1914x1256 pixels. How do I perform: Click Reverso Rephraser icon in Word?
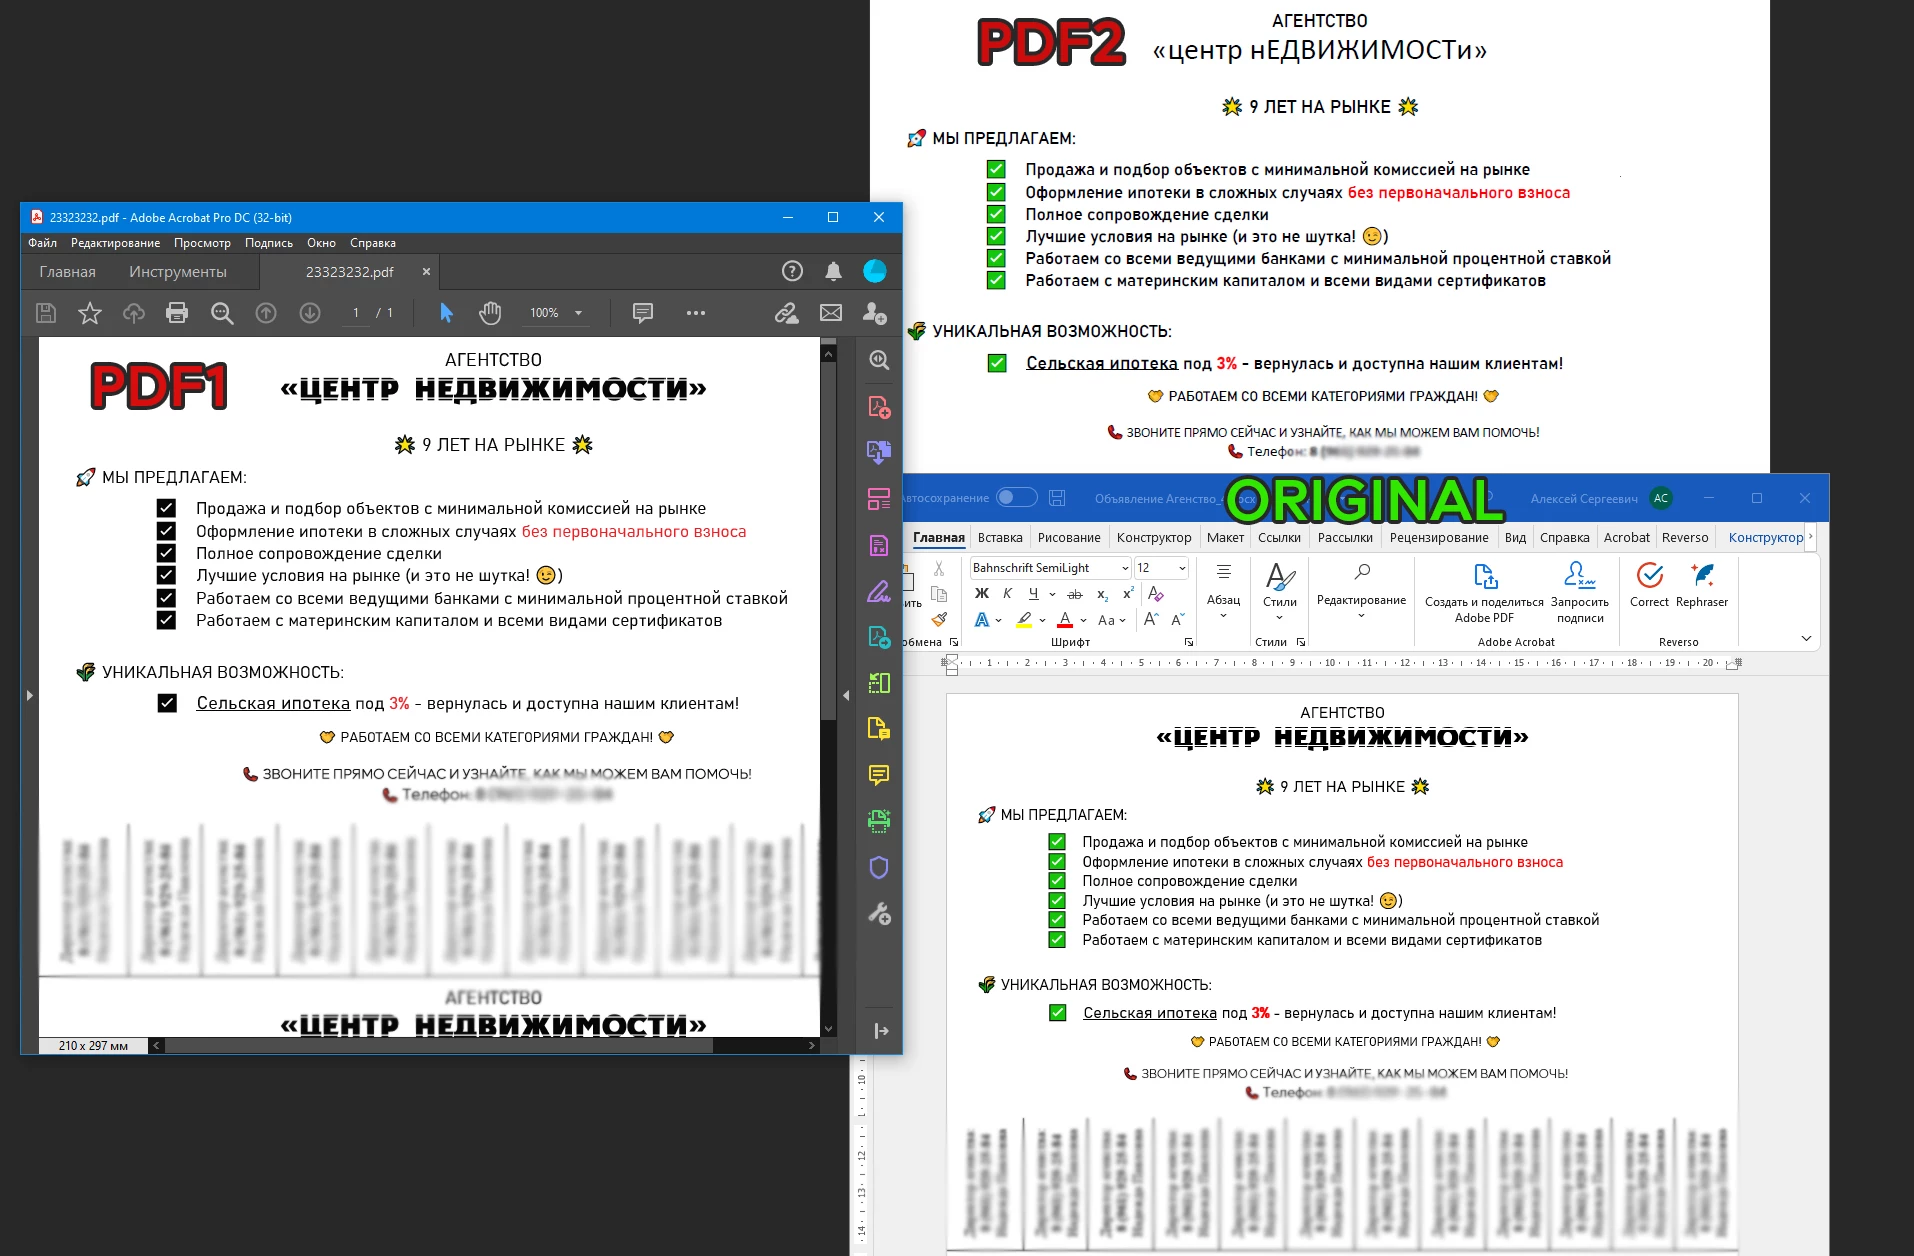[1702, 584]
